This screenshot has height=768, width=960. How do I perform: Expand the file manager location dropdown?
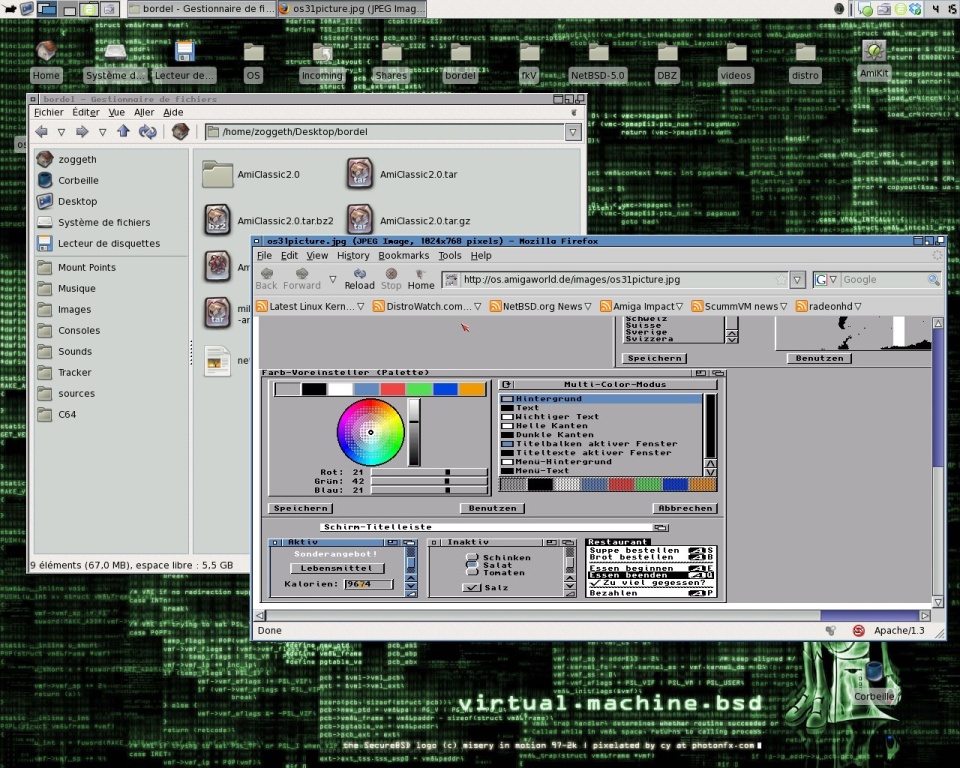click(572, 132)
